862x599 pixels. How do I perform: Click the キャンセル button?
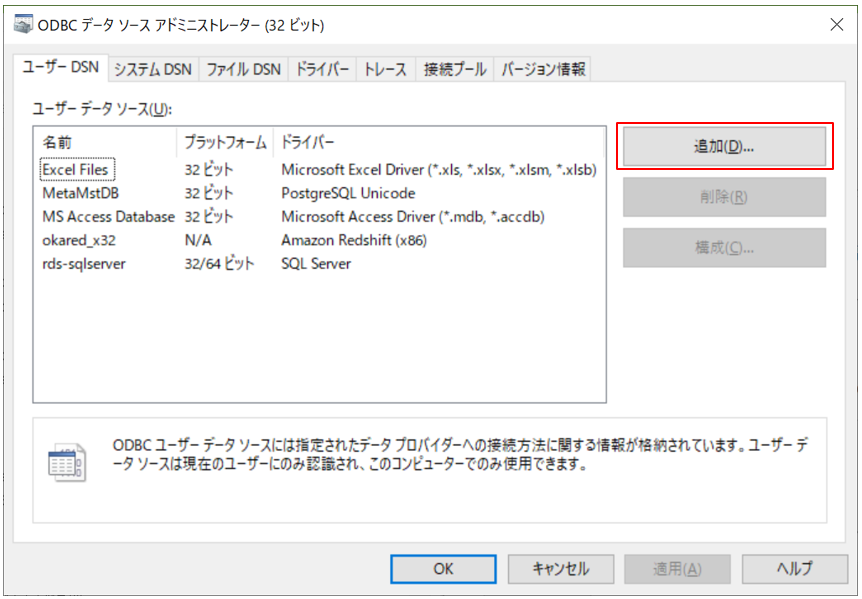tap(560, 569)
